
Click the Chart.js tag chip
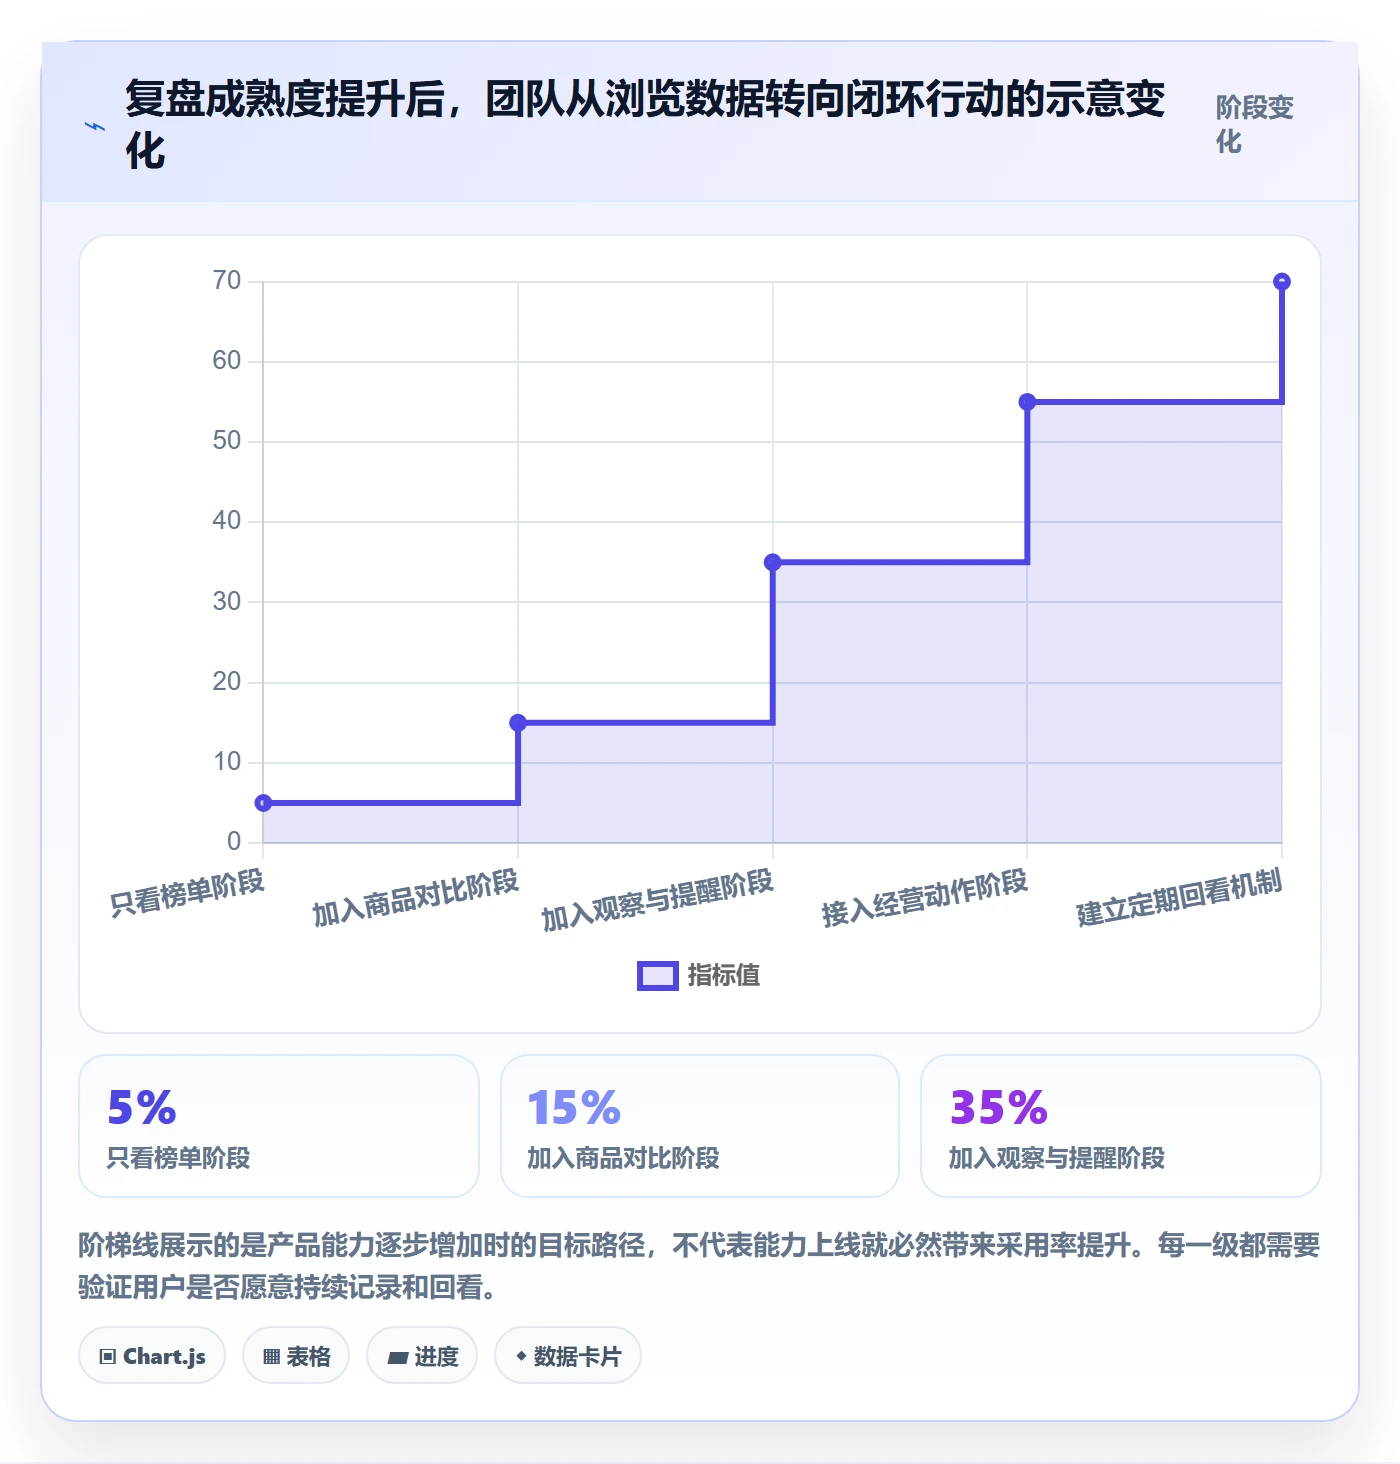(x=152, y=1356)
